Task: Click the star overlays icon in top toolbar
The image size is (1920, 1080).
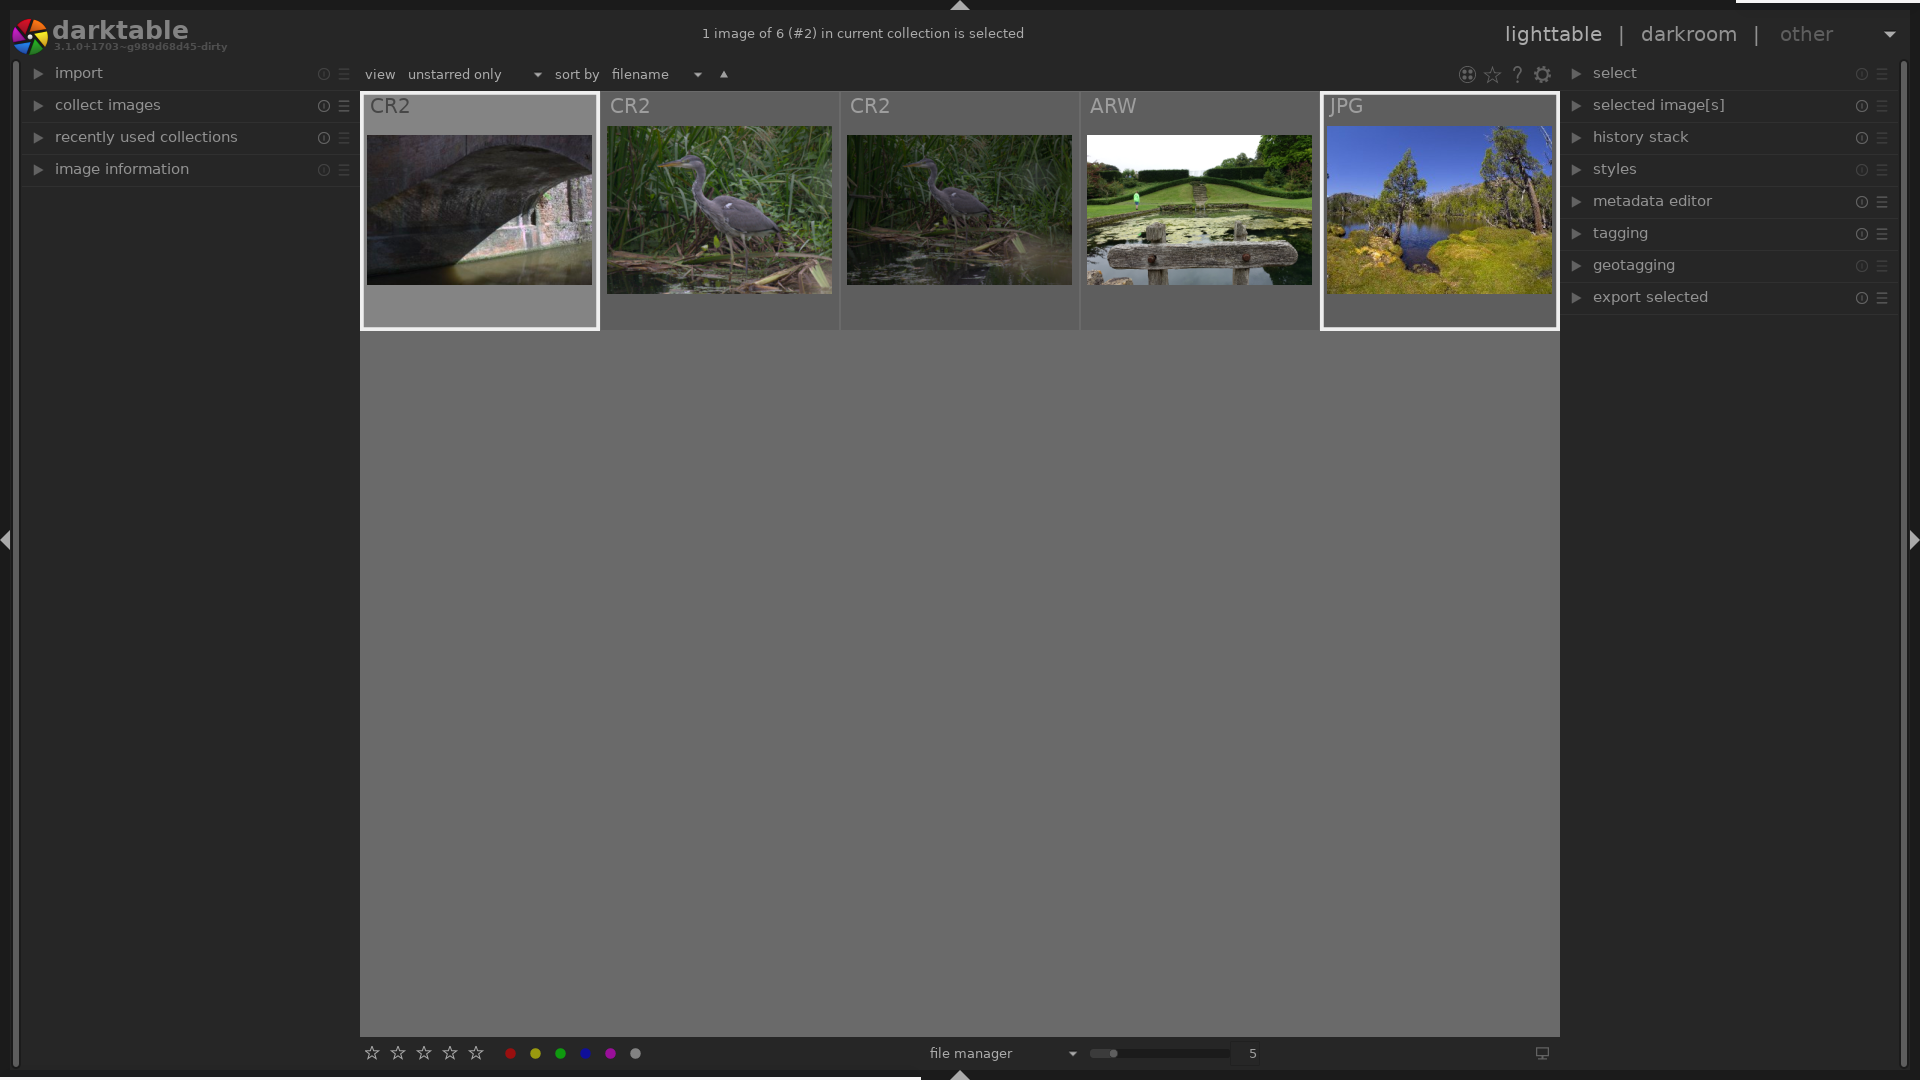Action: pyautogui.click(x=1492, y=74)
